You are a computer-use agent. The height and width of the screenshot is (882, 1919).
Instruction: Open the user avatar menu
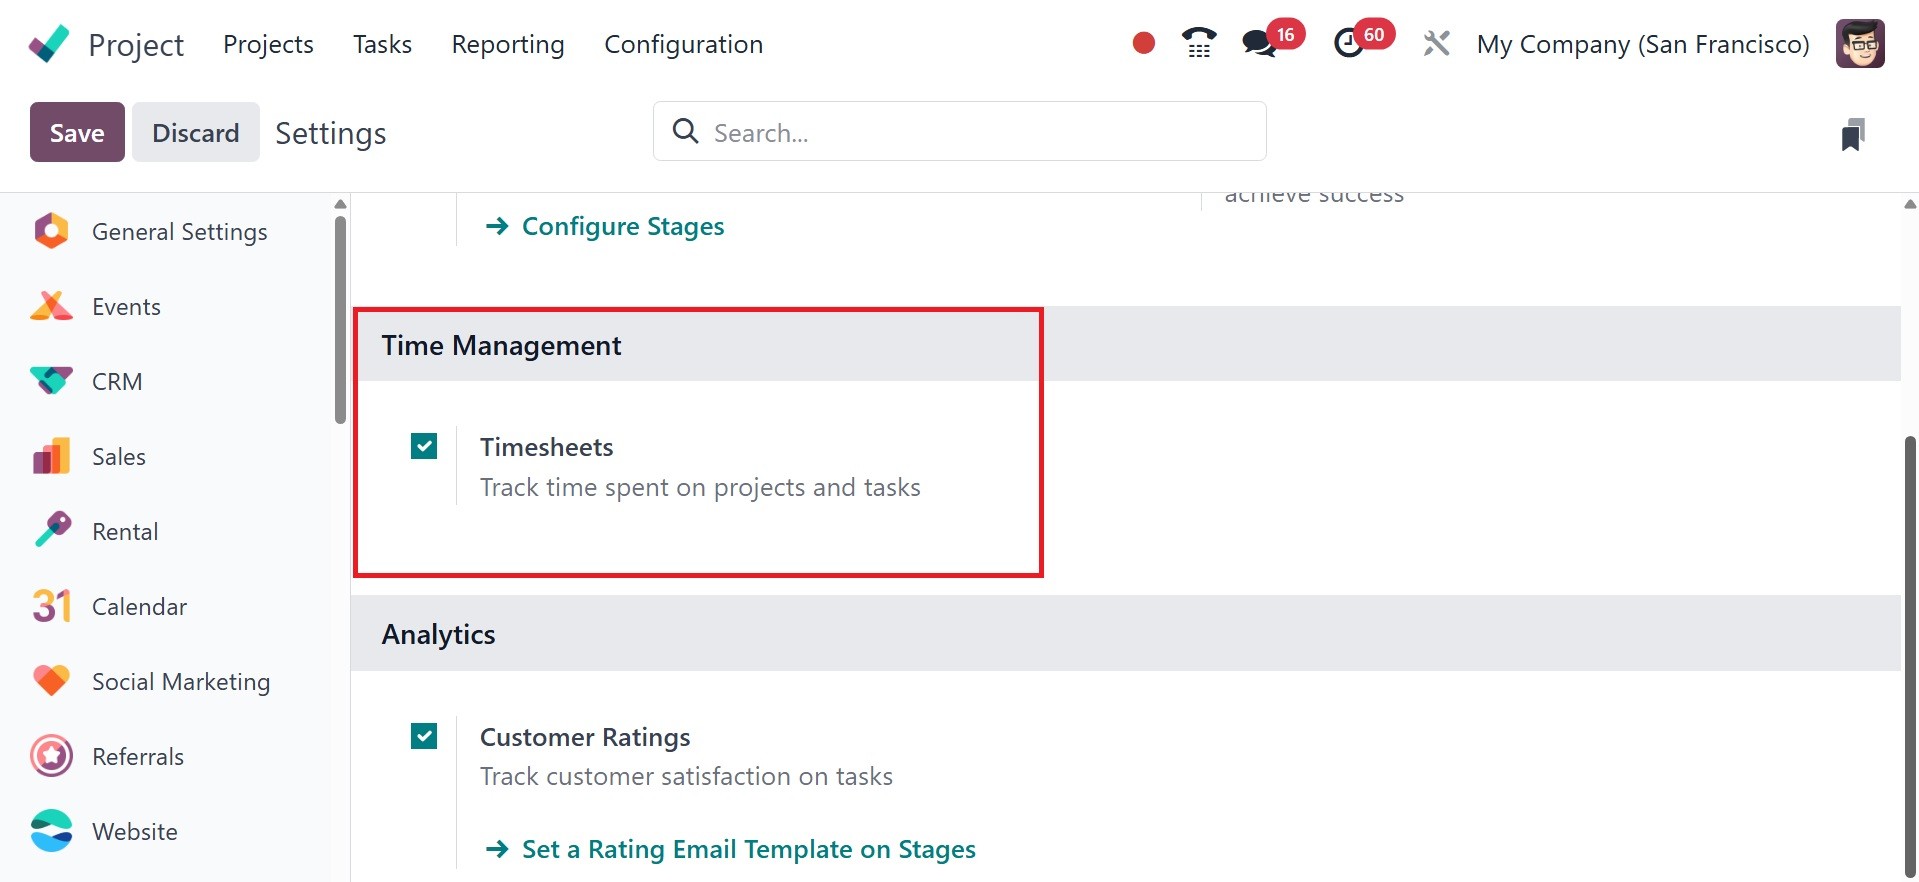pyautogui.click(x=1860, y=44)
